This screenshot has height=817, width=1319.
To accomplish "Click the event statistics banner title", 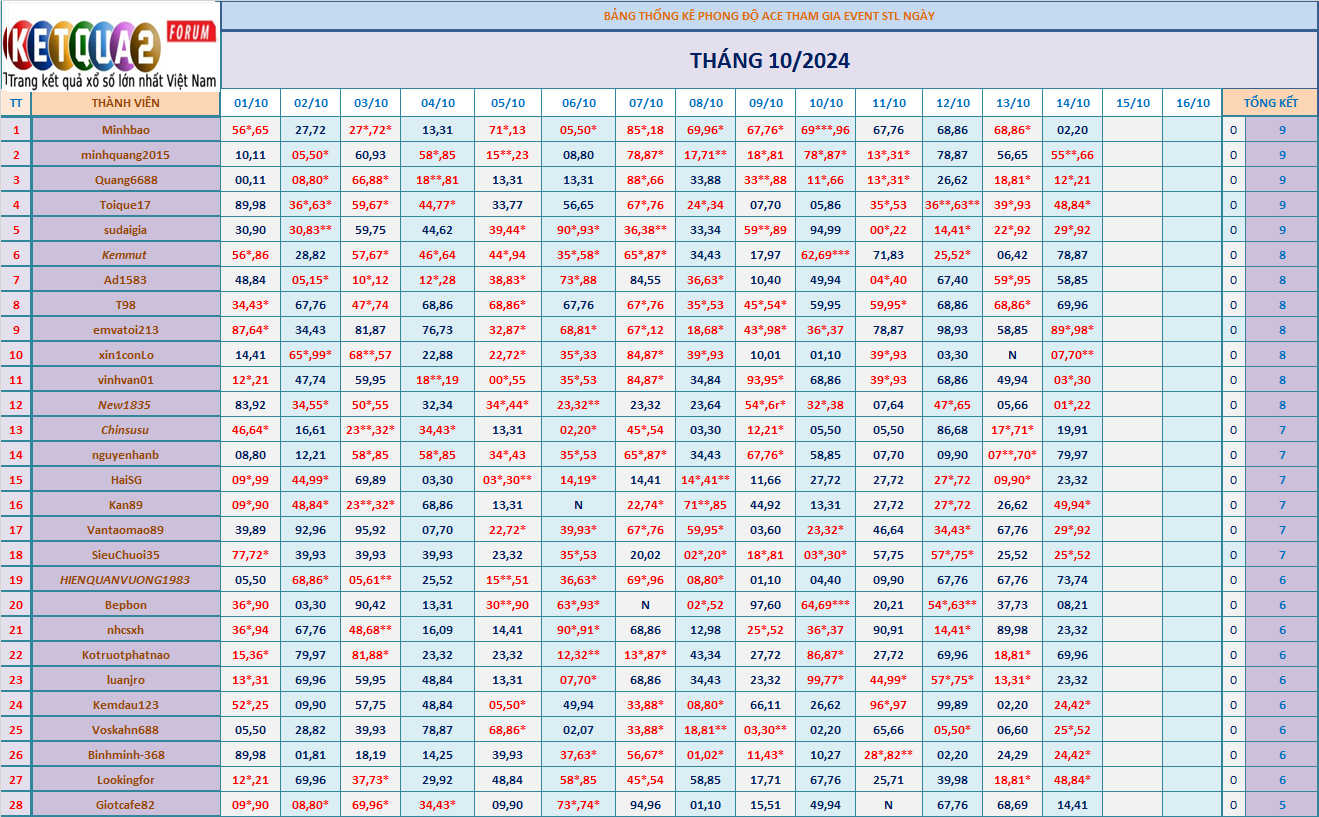I will pos(769,15).
